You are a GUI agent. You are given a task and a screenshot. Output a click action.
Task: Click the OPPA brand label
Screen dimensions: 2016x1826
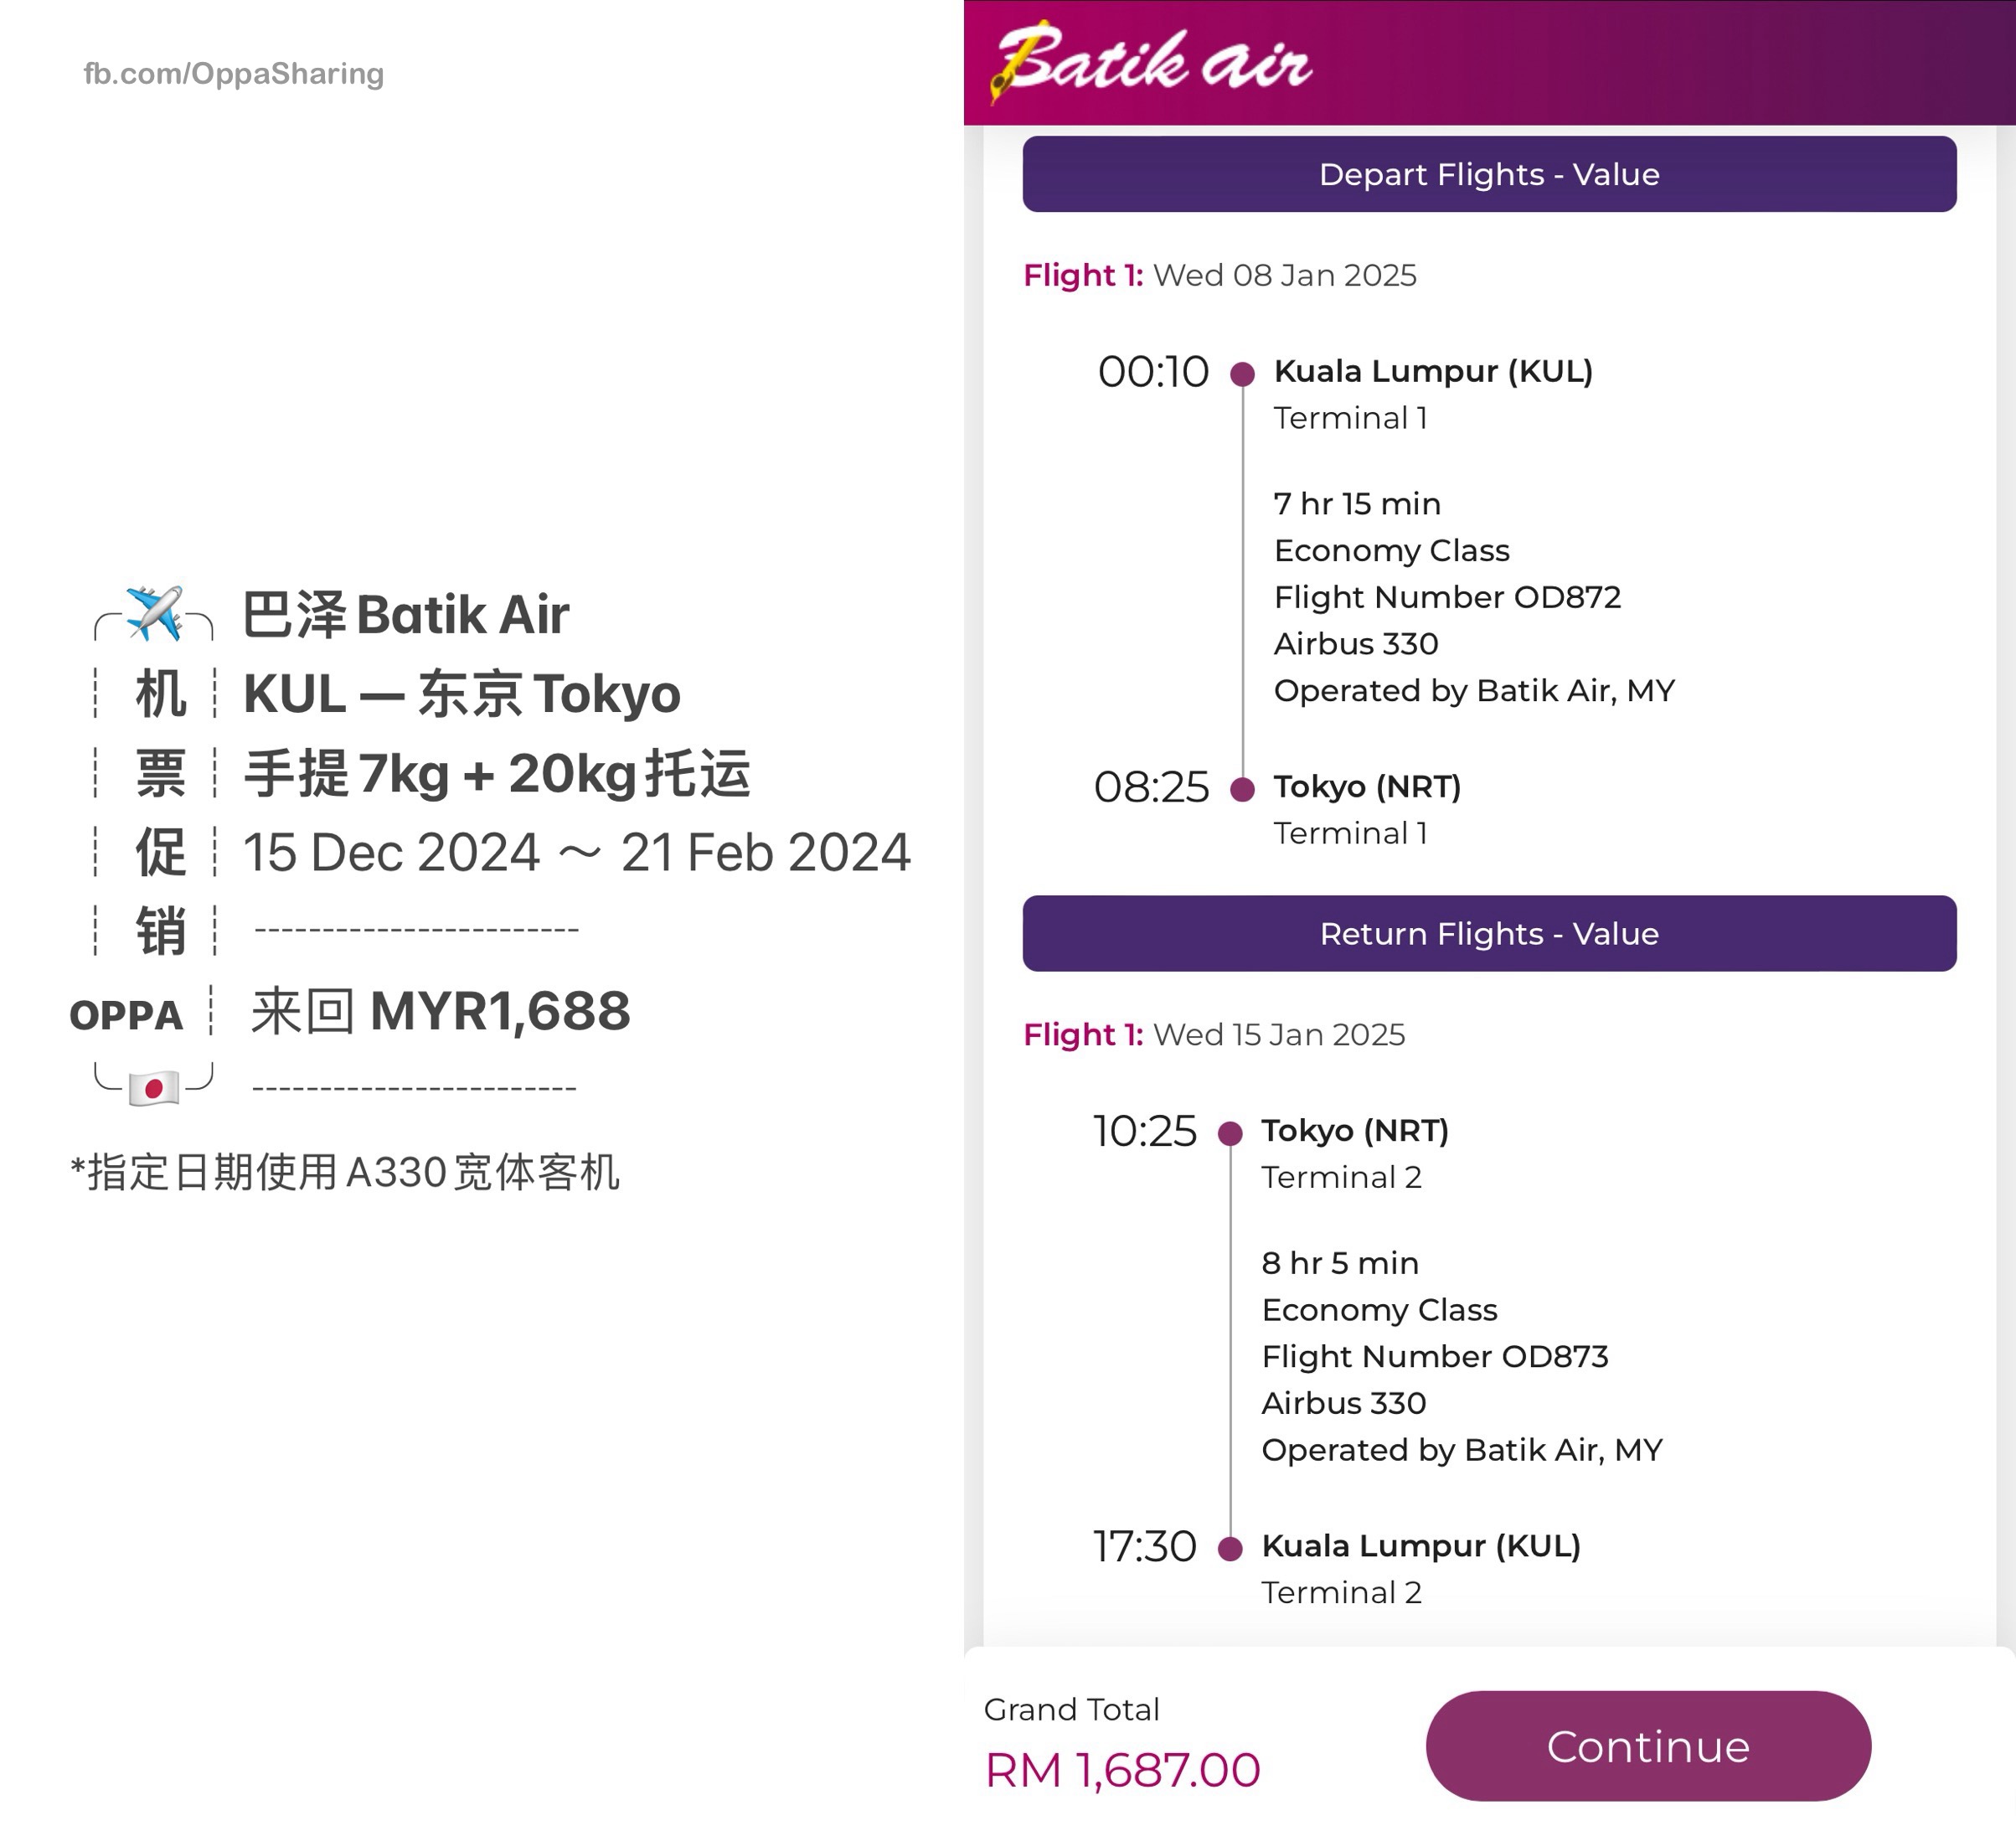(x=126, y=1015)
